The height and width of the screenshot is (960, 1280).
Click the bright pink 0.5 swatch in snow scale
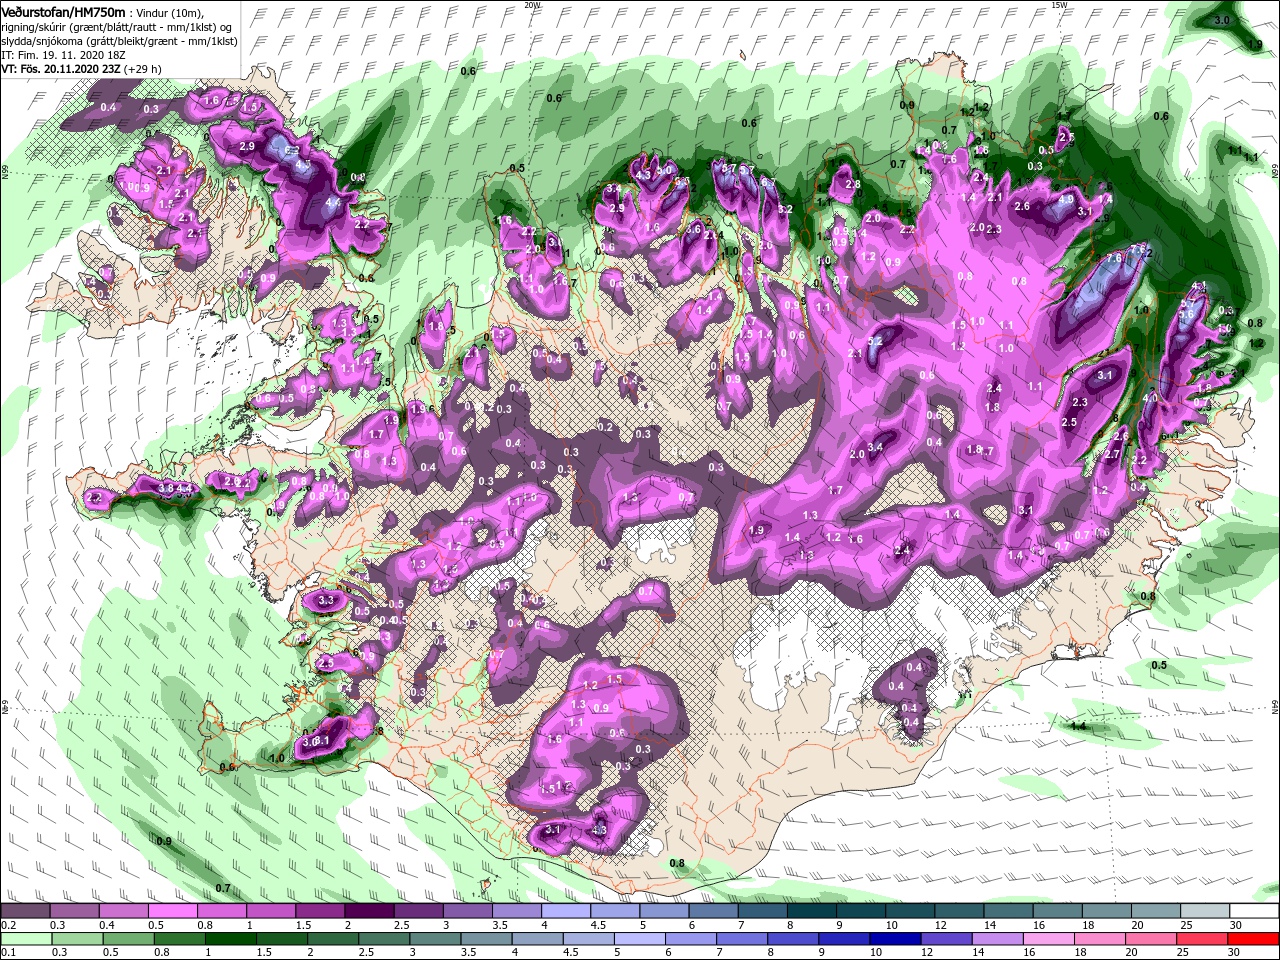click(x=172, y=911)
